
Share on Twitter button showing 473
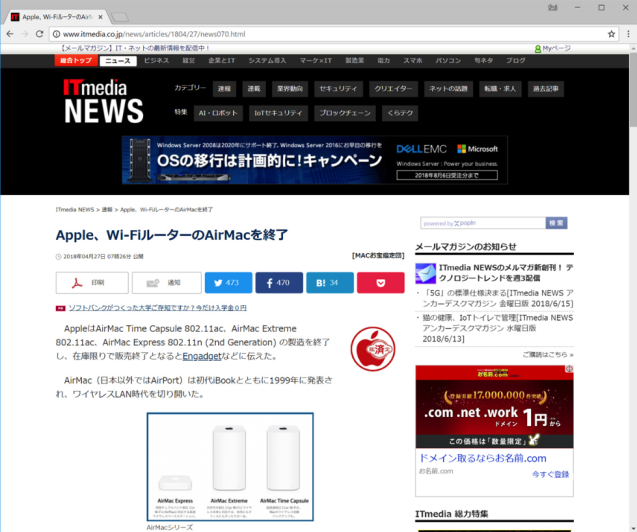[x=228, y=283]
